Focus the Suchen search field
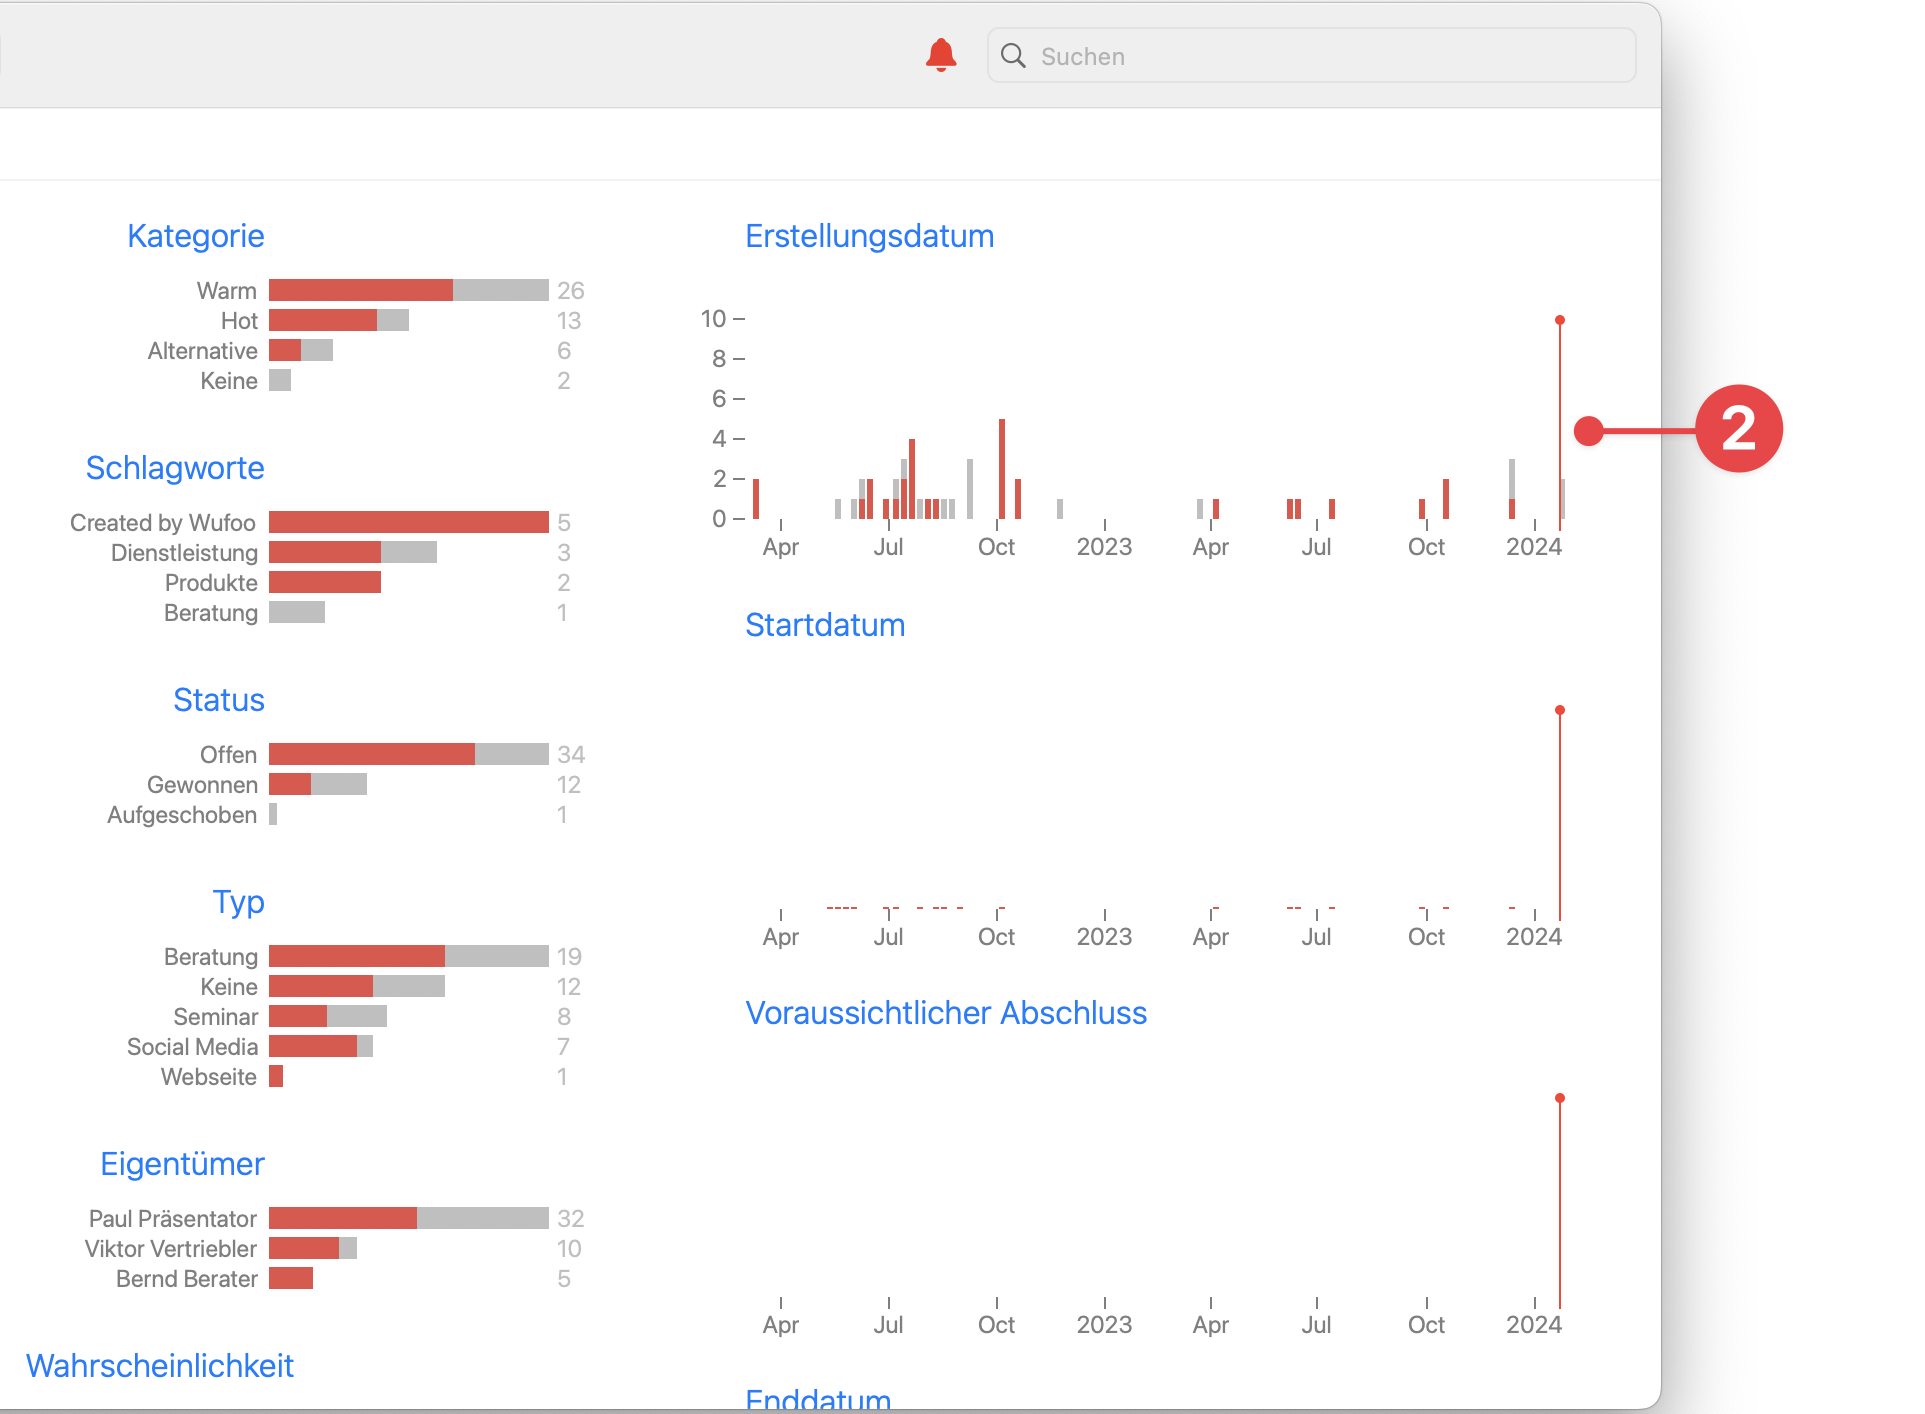1925x1414 pixels. coord(1311,56)
